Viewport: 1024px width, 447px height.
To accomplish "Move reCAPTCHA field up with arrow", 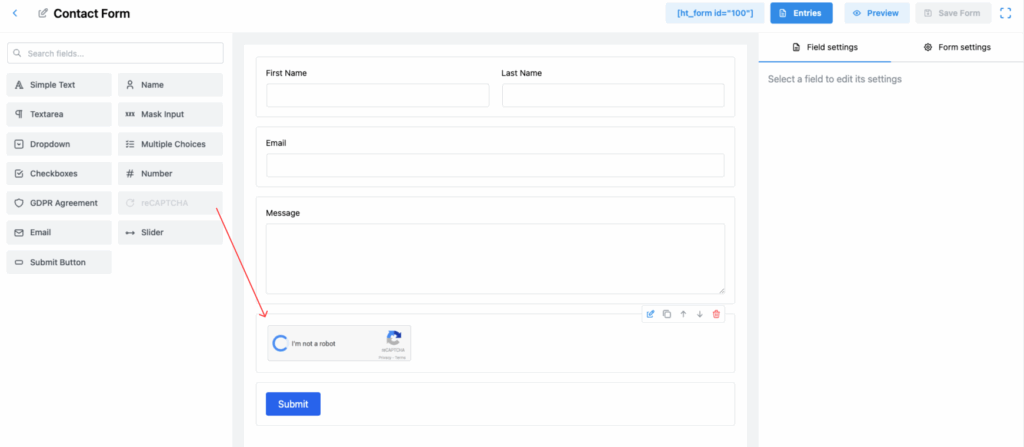I will [x=683, y=314].
